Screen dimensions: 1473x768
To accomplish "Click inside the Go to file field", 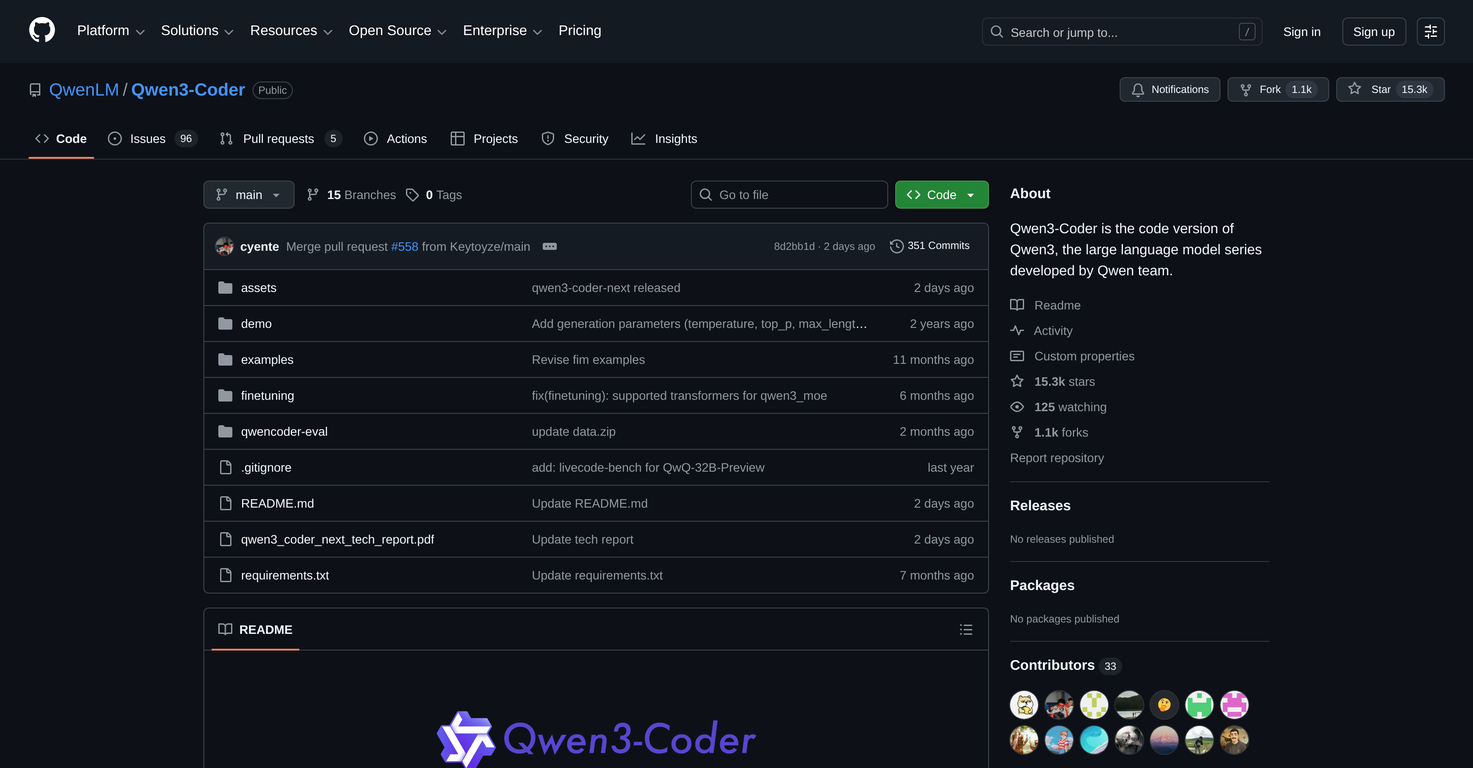I will (x=789, y=194).
